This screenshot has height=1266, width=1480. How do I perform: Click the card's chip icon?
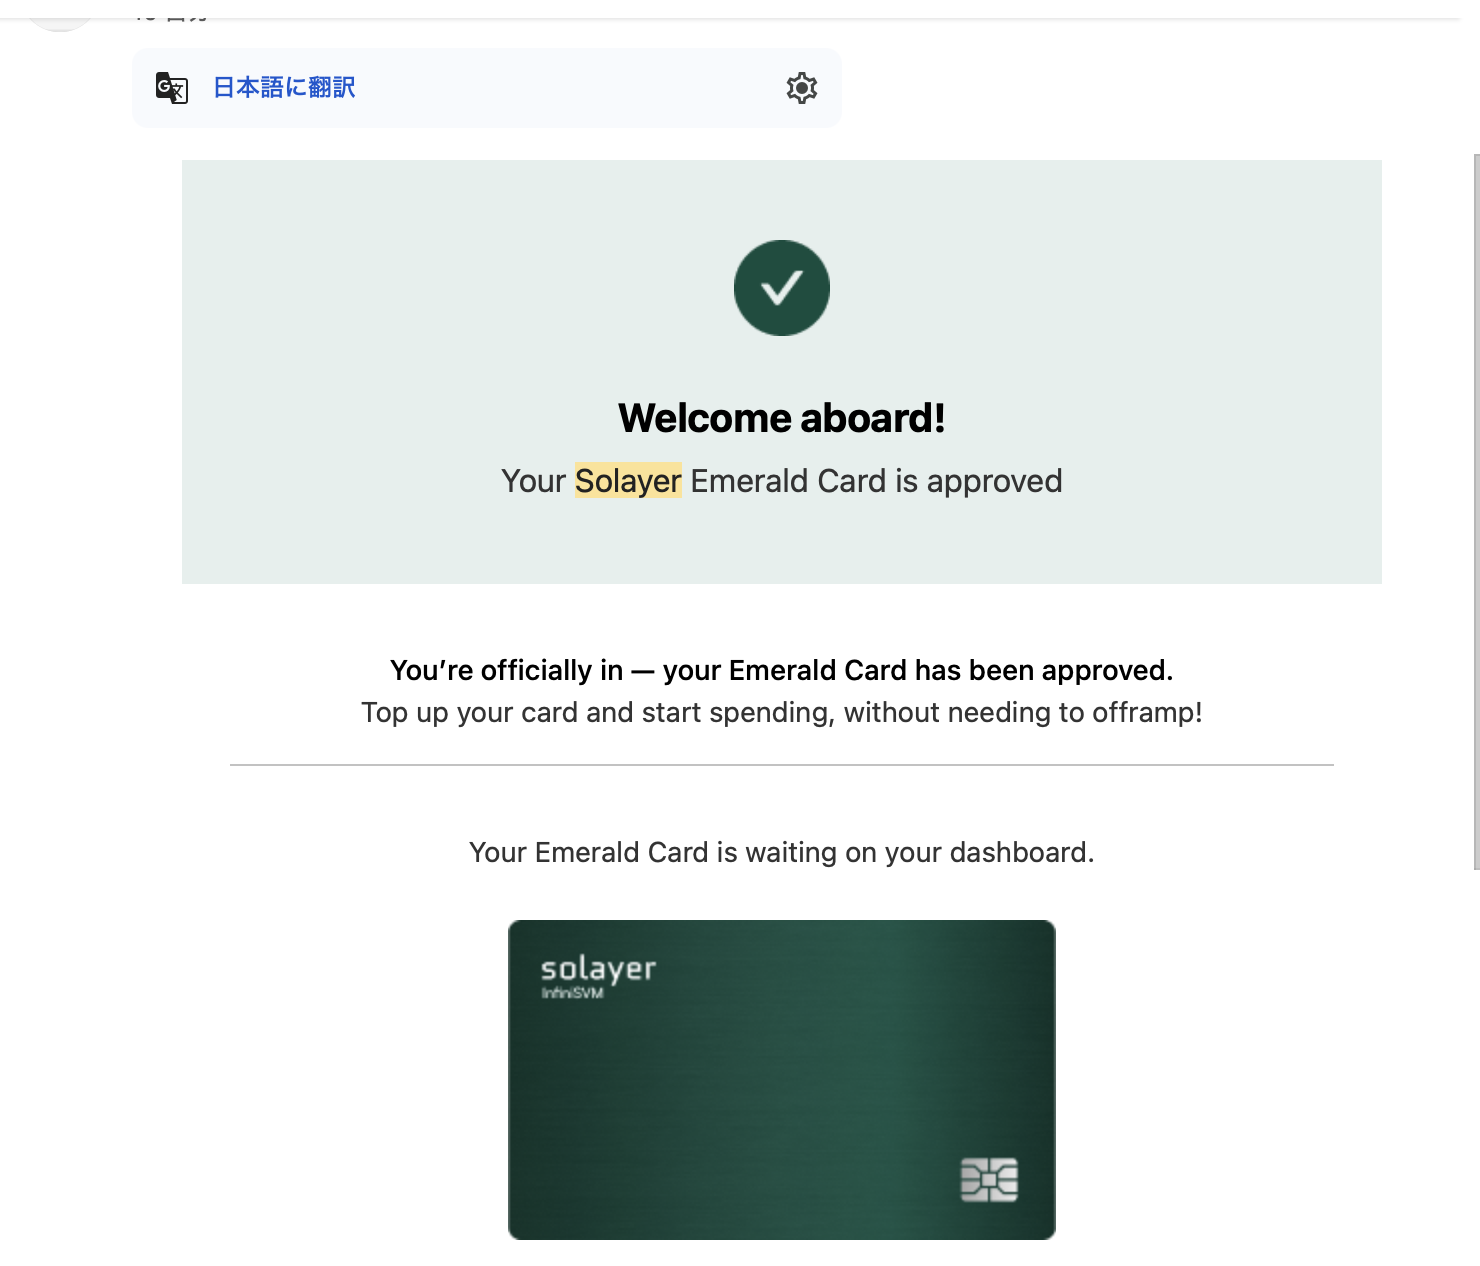pyautogui.click(x=989, y=1179)
